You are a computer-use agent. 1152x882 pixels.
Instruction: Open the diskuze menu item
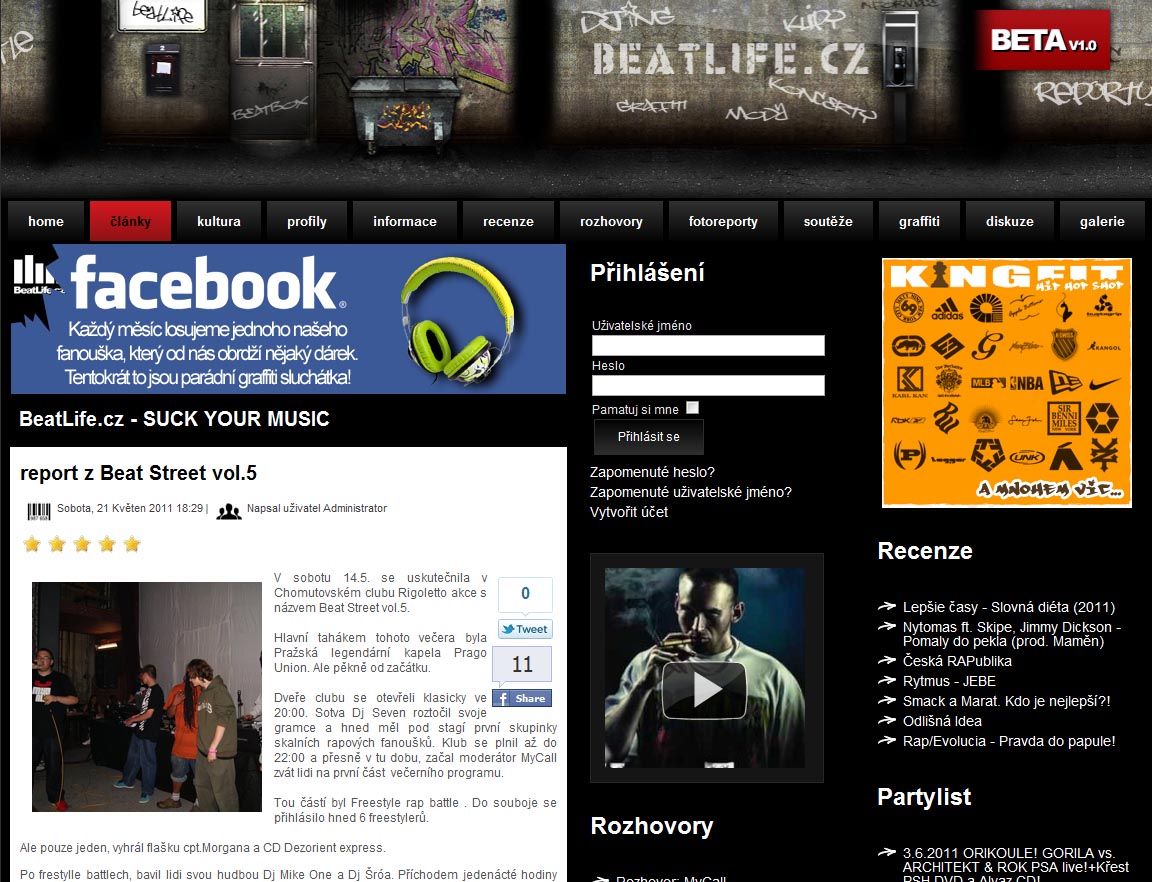point(1009,221)
